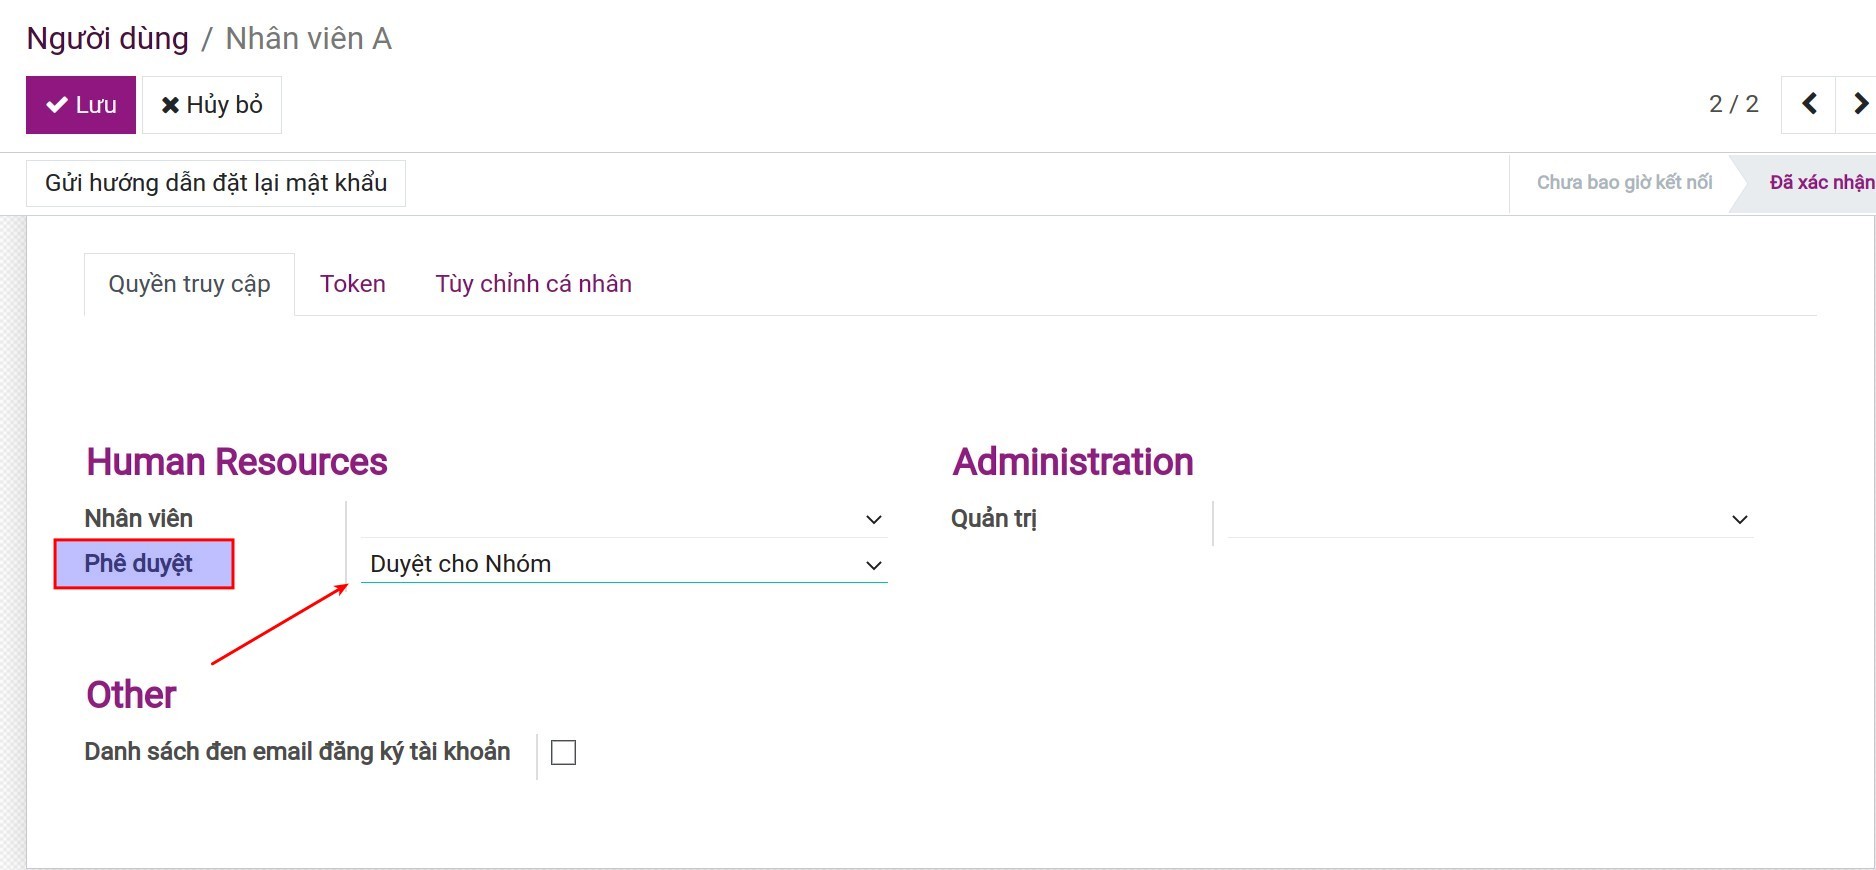Click the X icon on Hủy bỏ
Viewport: 1876px width, 870px height.
[170, 105]
